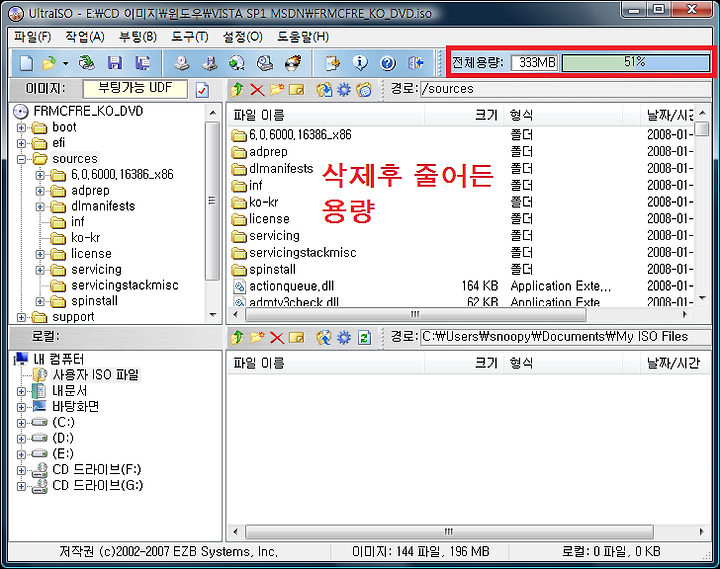The image size is (720, 569).
Task: Open the 파일(F) menu
Action: point(32,37)
